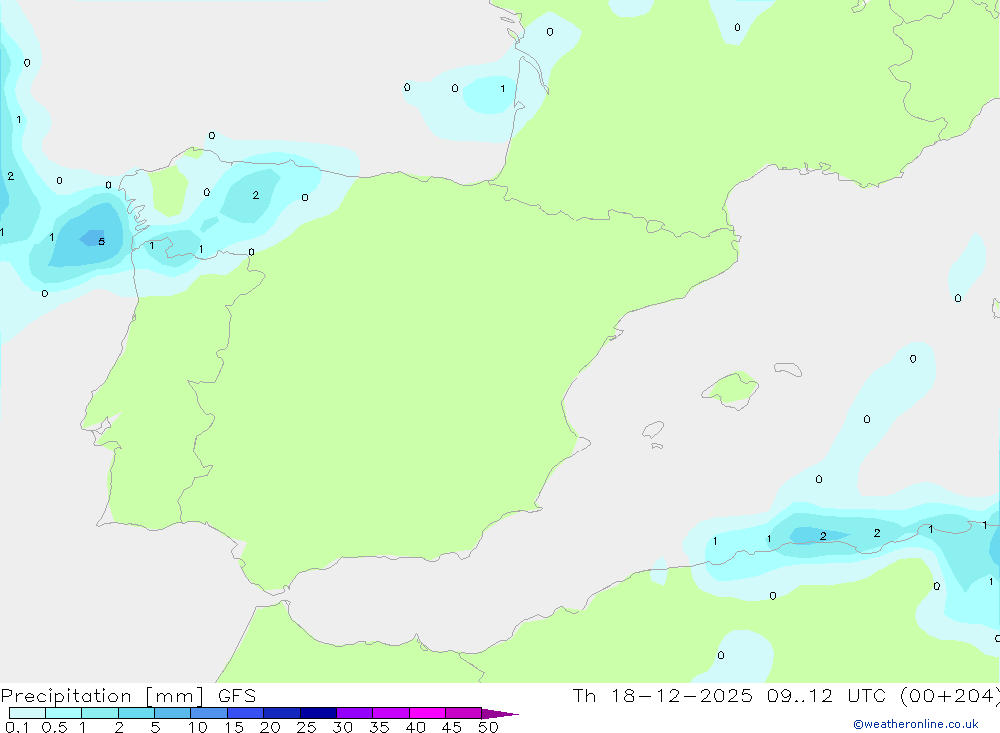Click the 'Precipitation [mm]' title text
1000x733 pixels.
102,696
